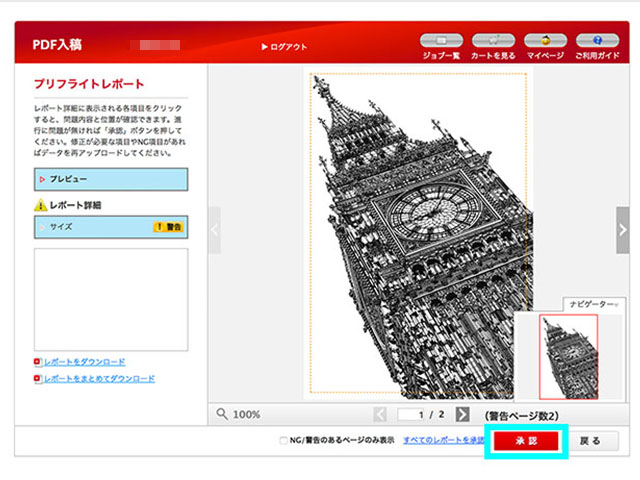
Task: Collapse the Navigator (ナビゲーター) panel
Action: coord(594,304)
